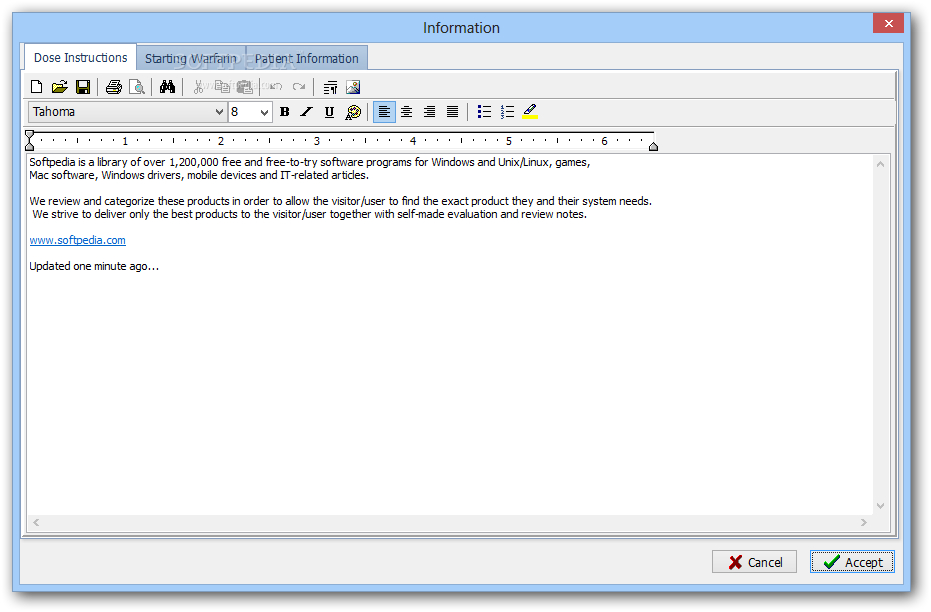Click vertical scrollbar down arrow
Screen dimensions: 931x612
coord(881,506)
